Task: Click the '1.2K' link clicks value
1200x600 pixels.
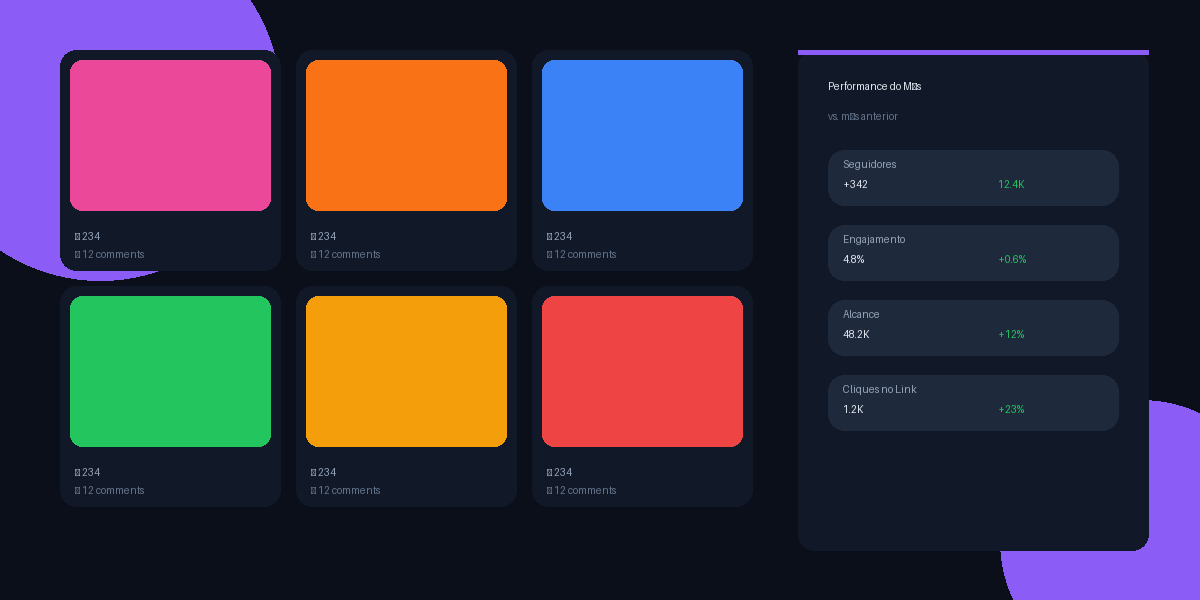Action: (x=853, y=409)
